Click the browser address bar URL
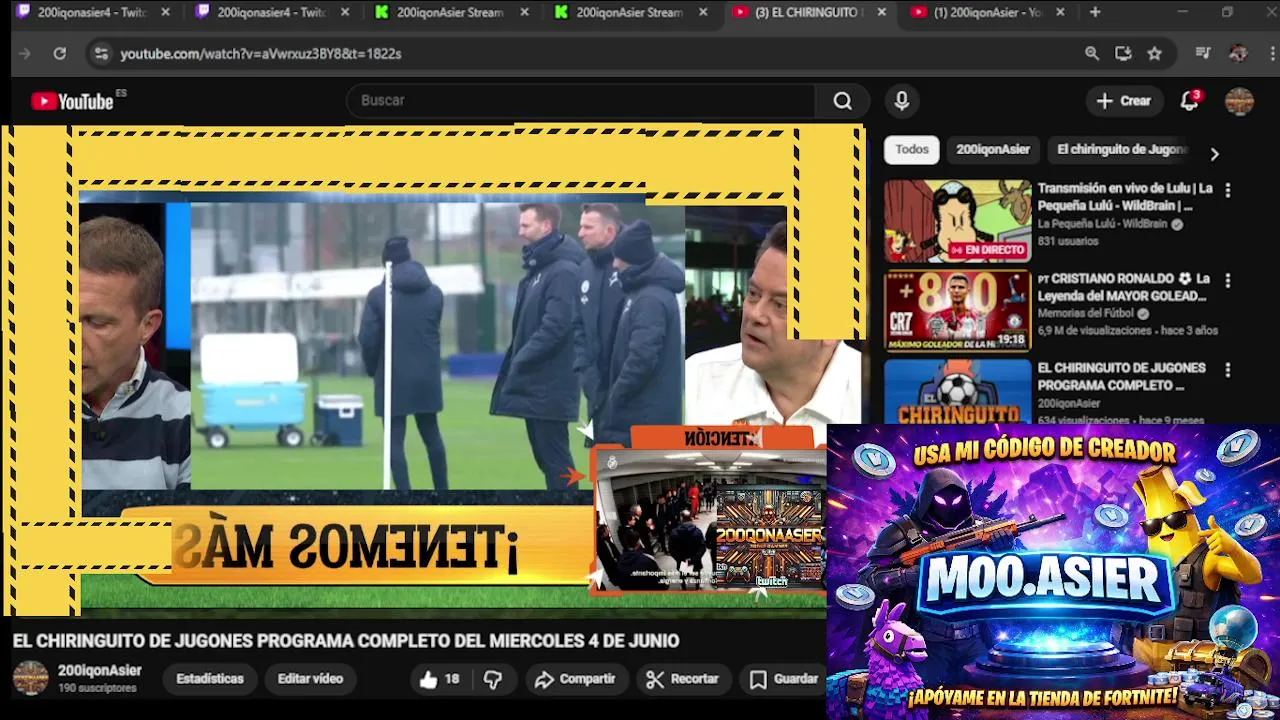The width and height of the screenshot is (1280, 720). (x=261, y=54)
